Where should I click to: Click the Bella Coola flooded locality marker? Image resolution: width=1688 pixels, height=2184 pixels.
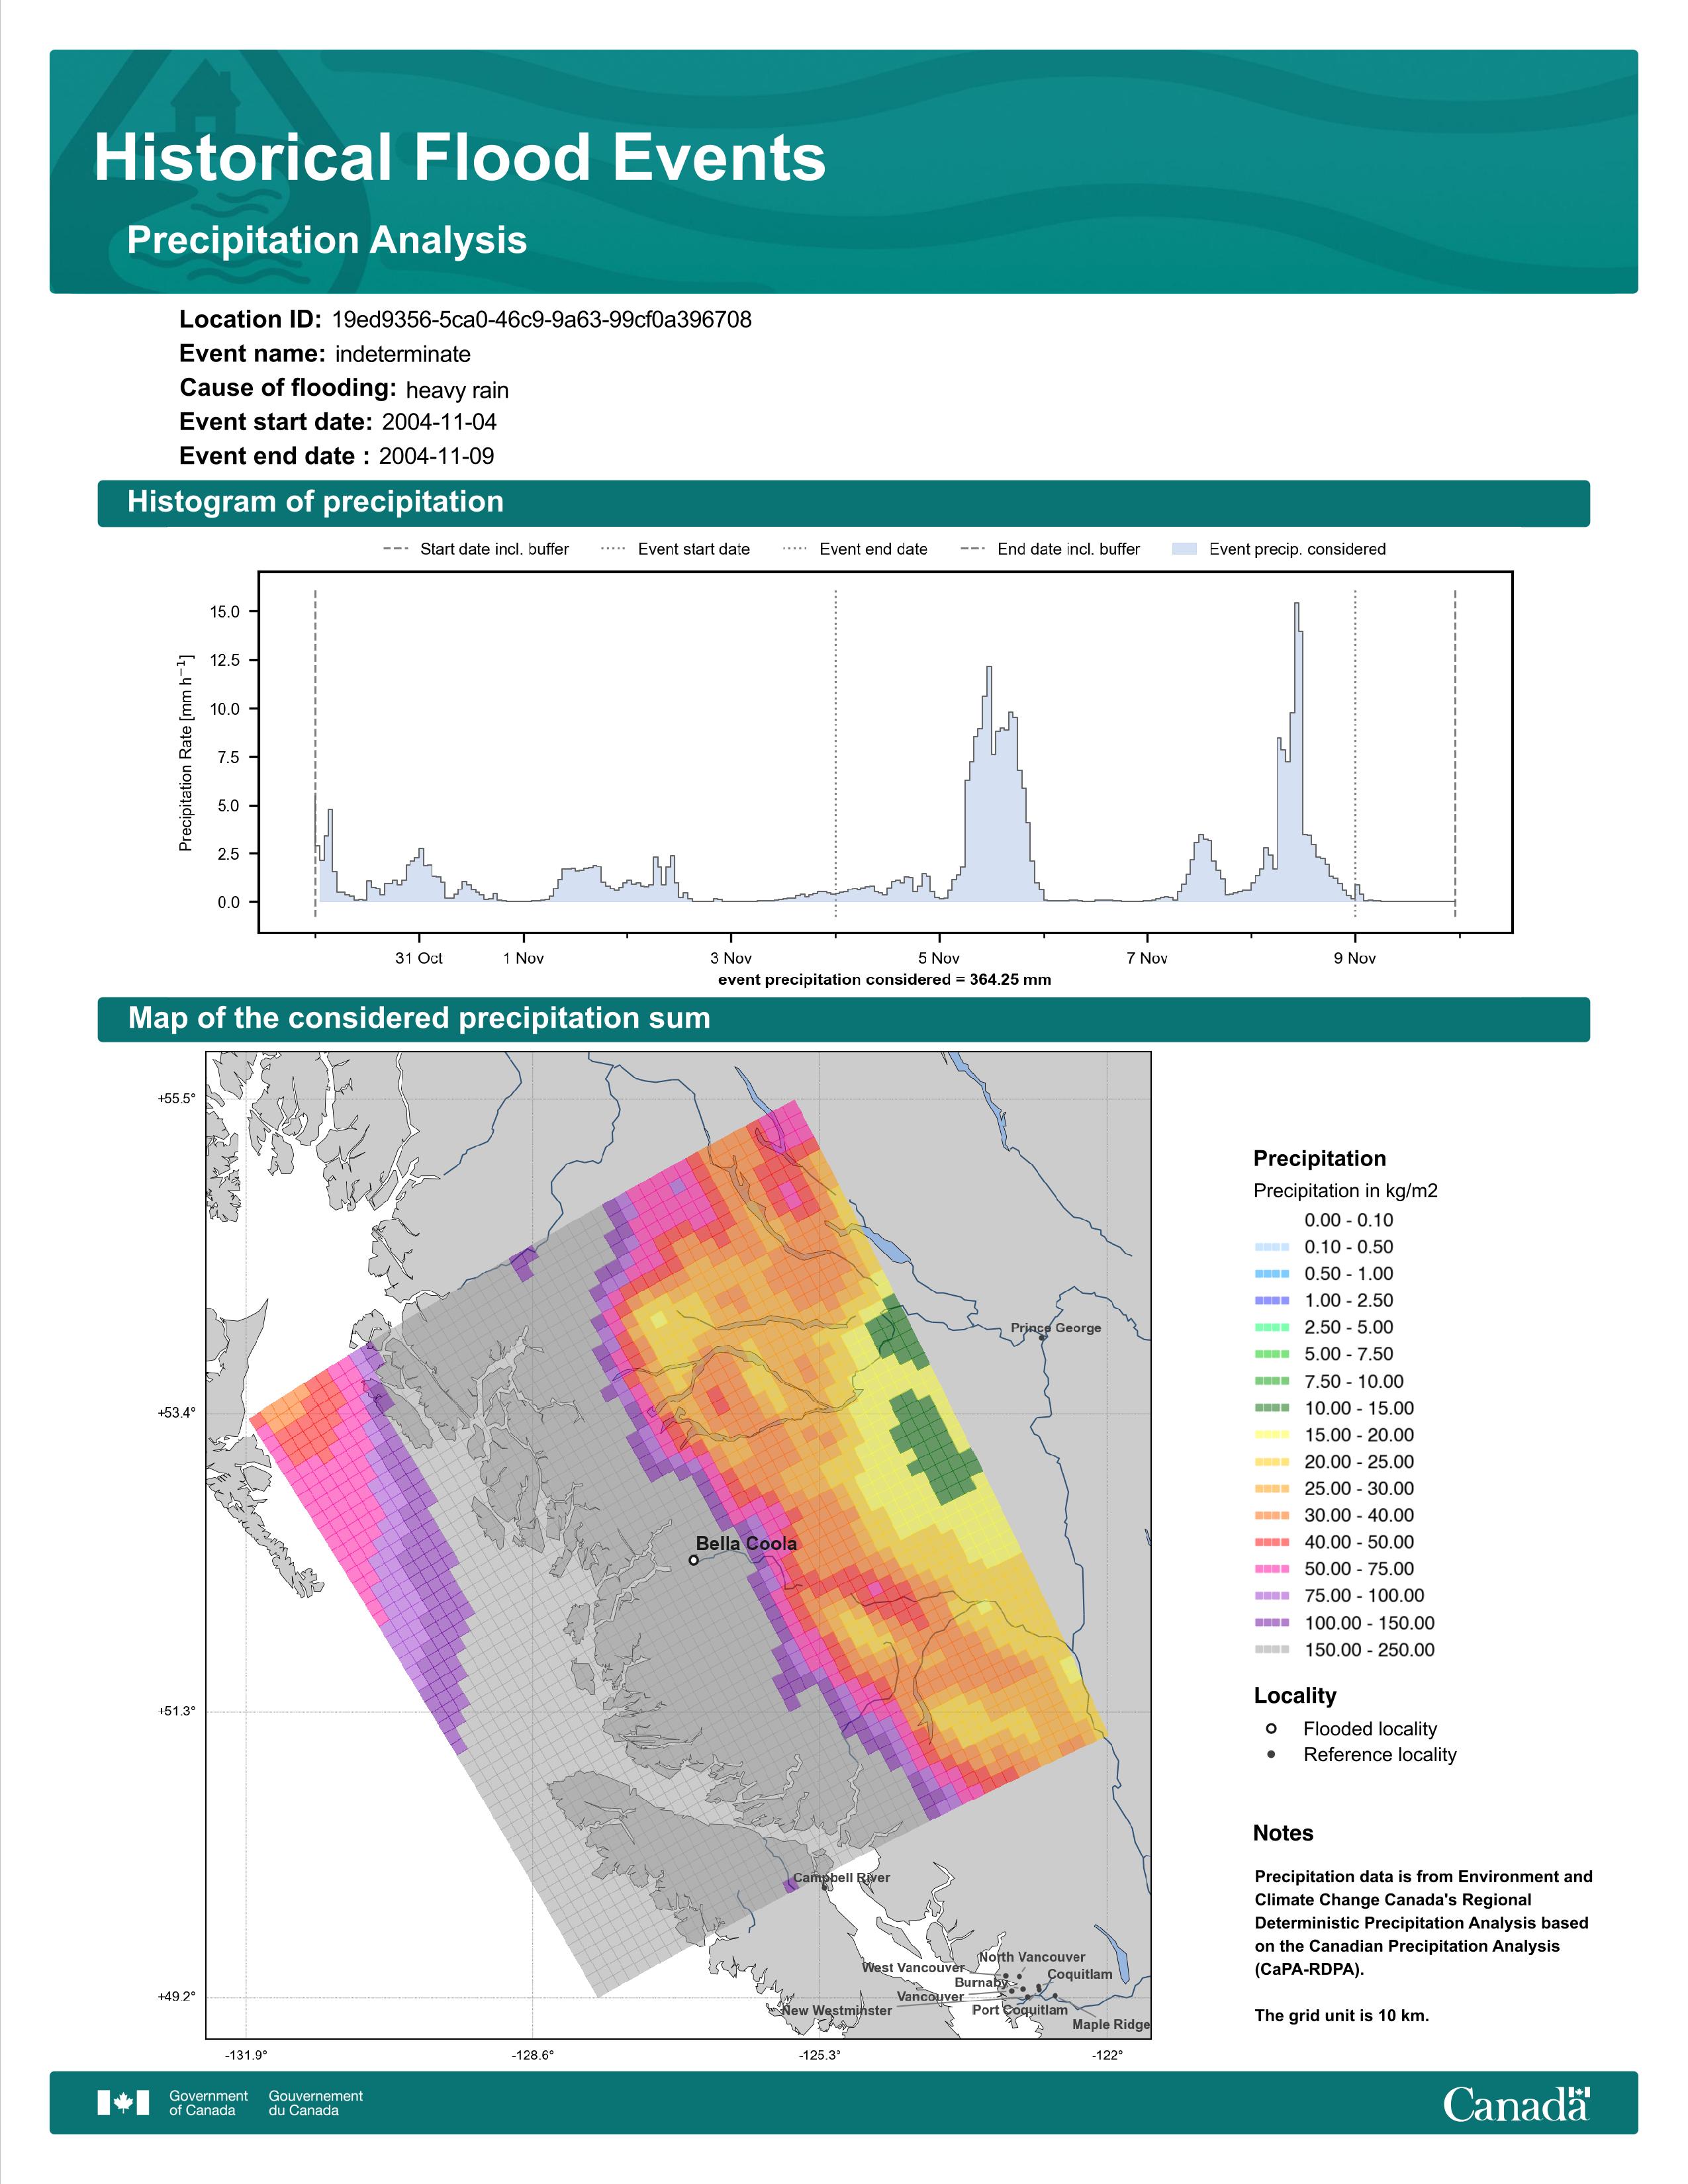694,1560
